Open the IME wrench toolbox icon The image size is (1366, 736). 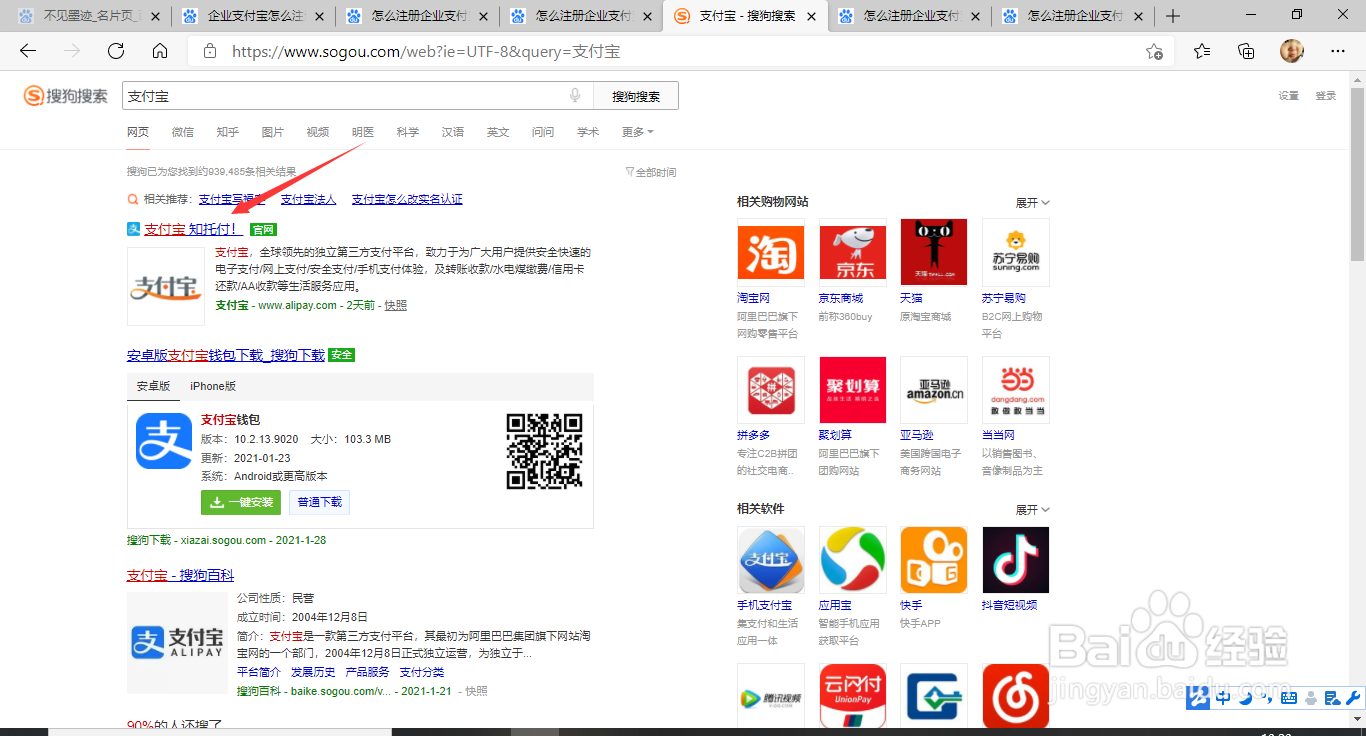[x=1354, y=698]
